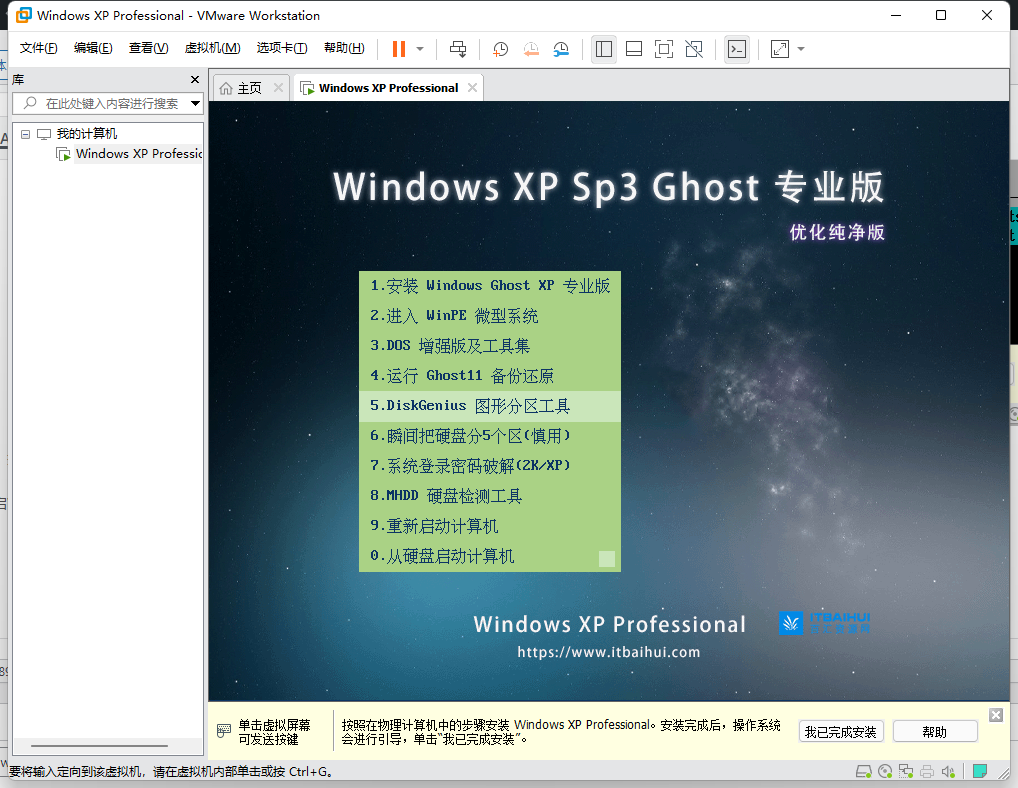Click the 我已完成安装 button
The height and width of the screenshot is (788, 1018).
[841, 732]
